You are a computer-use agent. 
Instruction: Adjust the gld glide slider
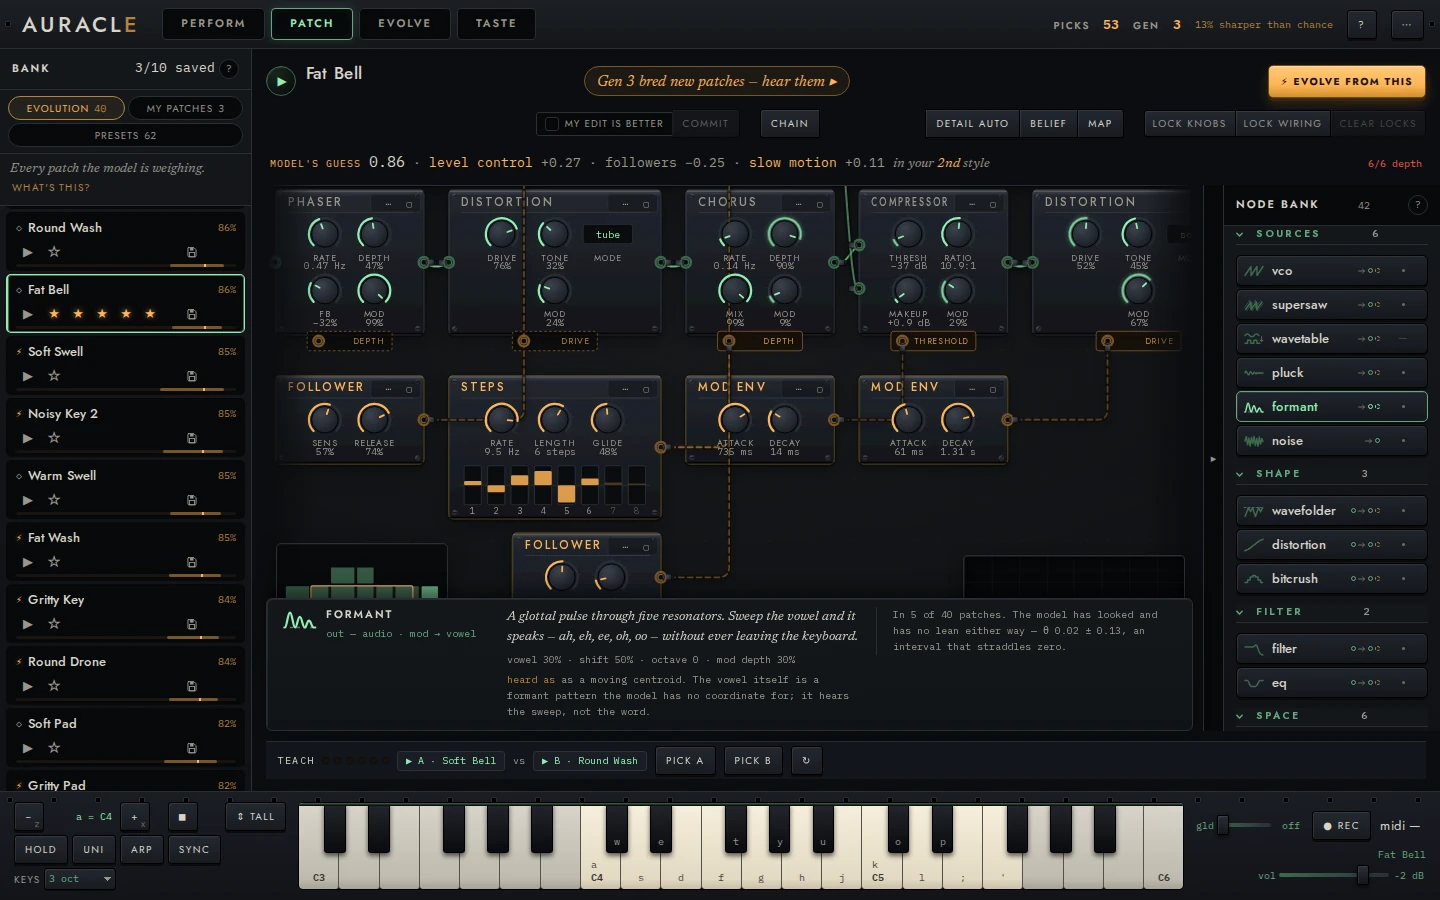tap(1244, 826)
